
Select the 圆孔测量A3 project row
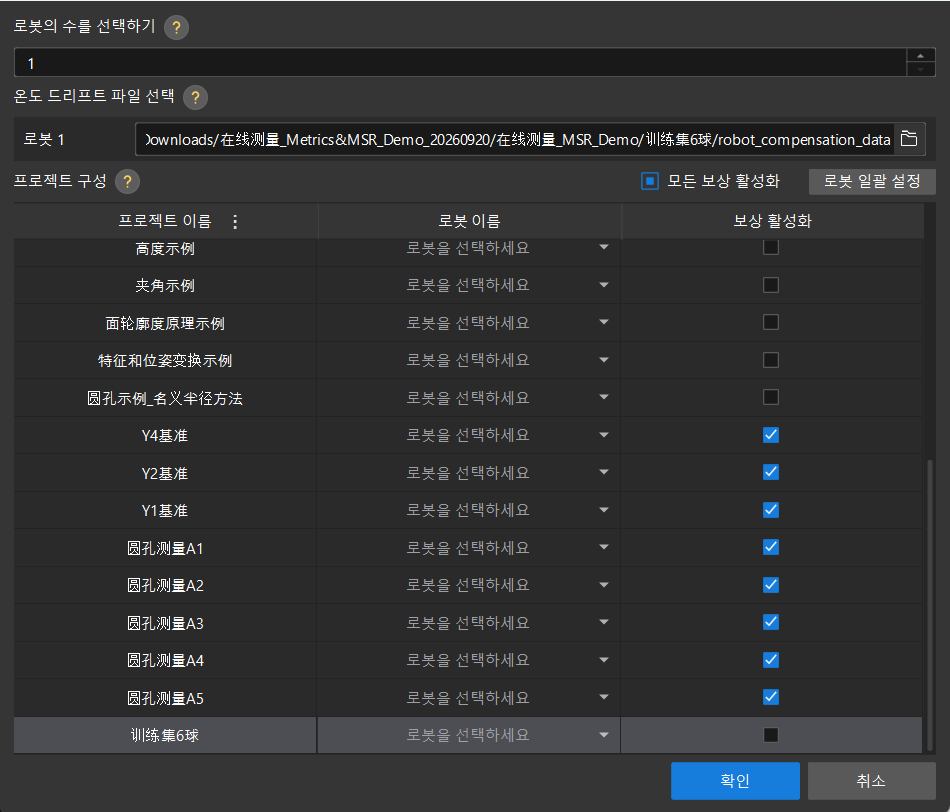(468, 623)
